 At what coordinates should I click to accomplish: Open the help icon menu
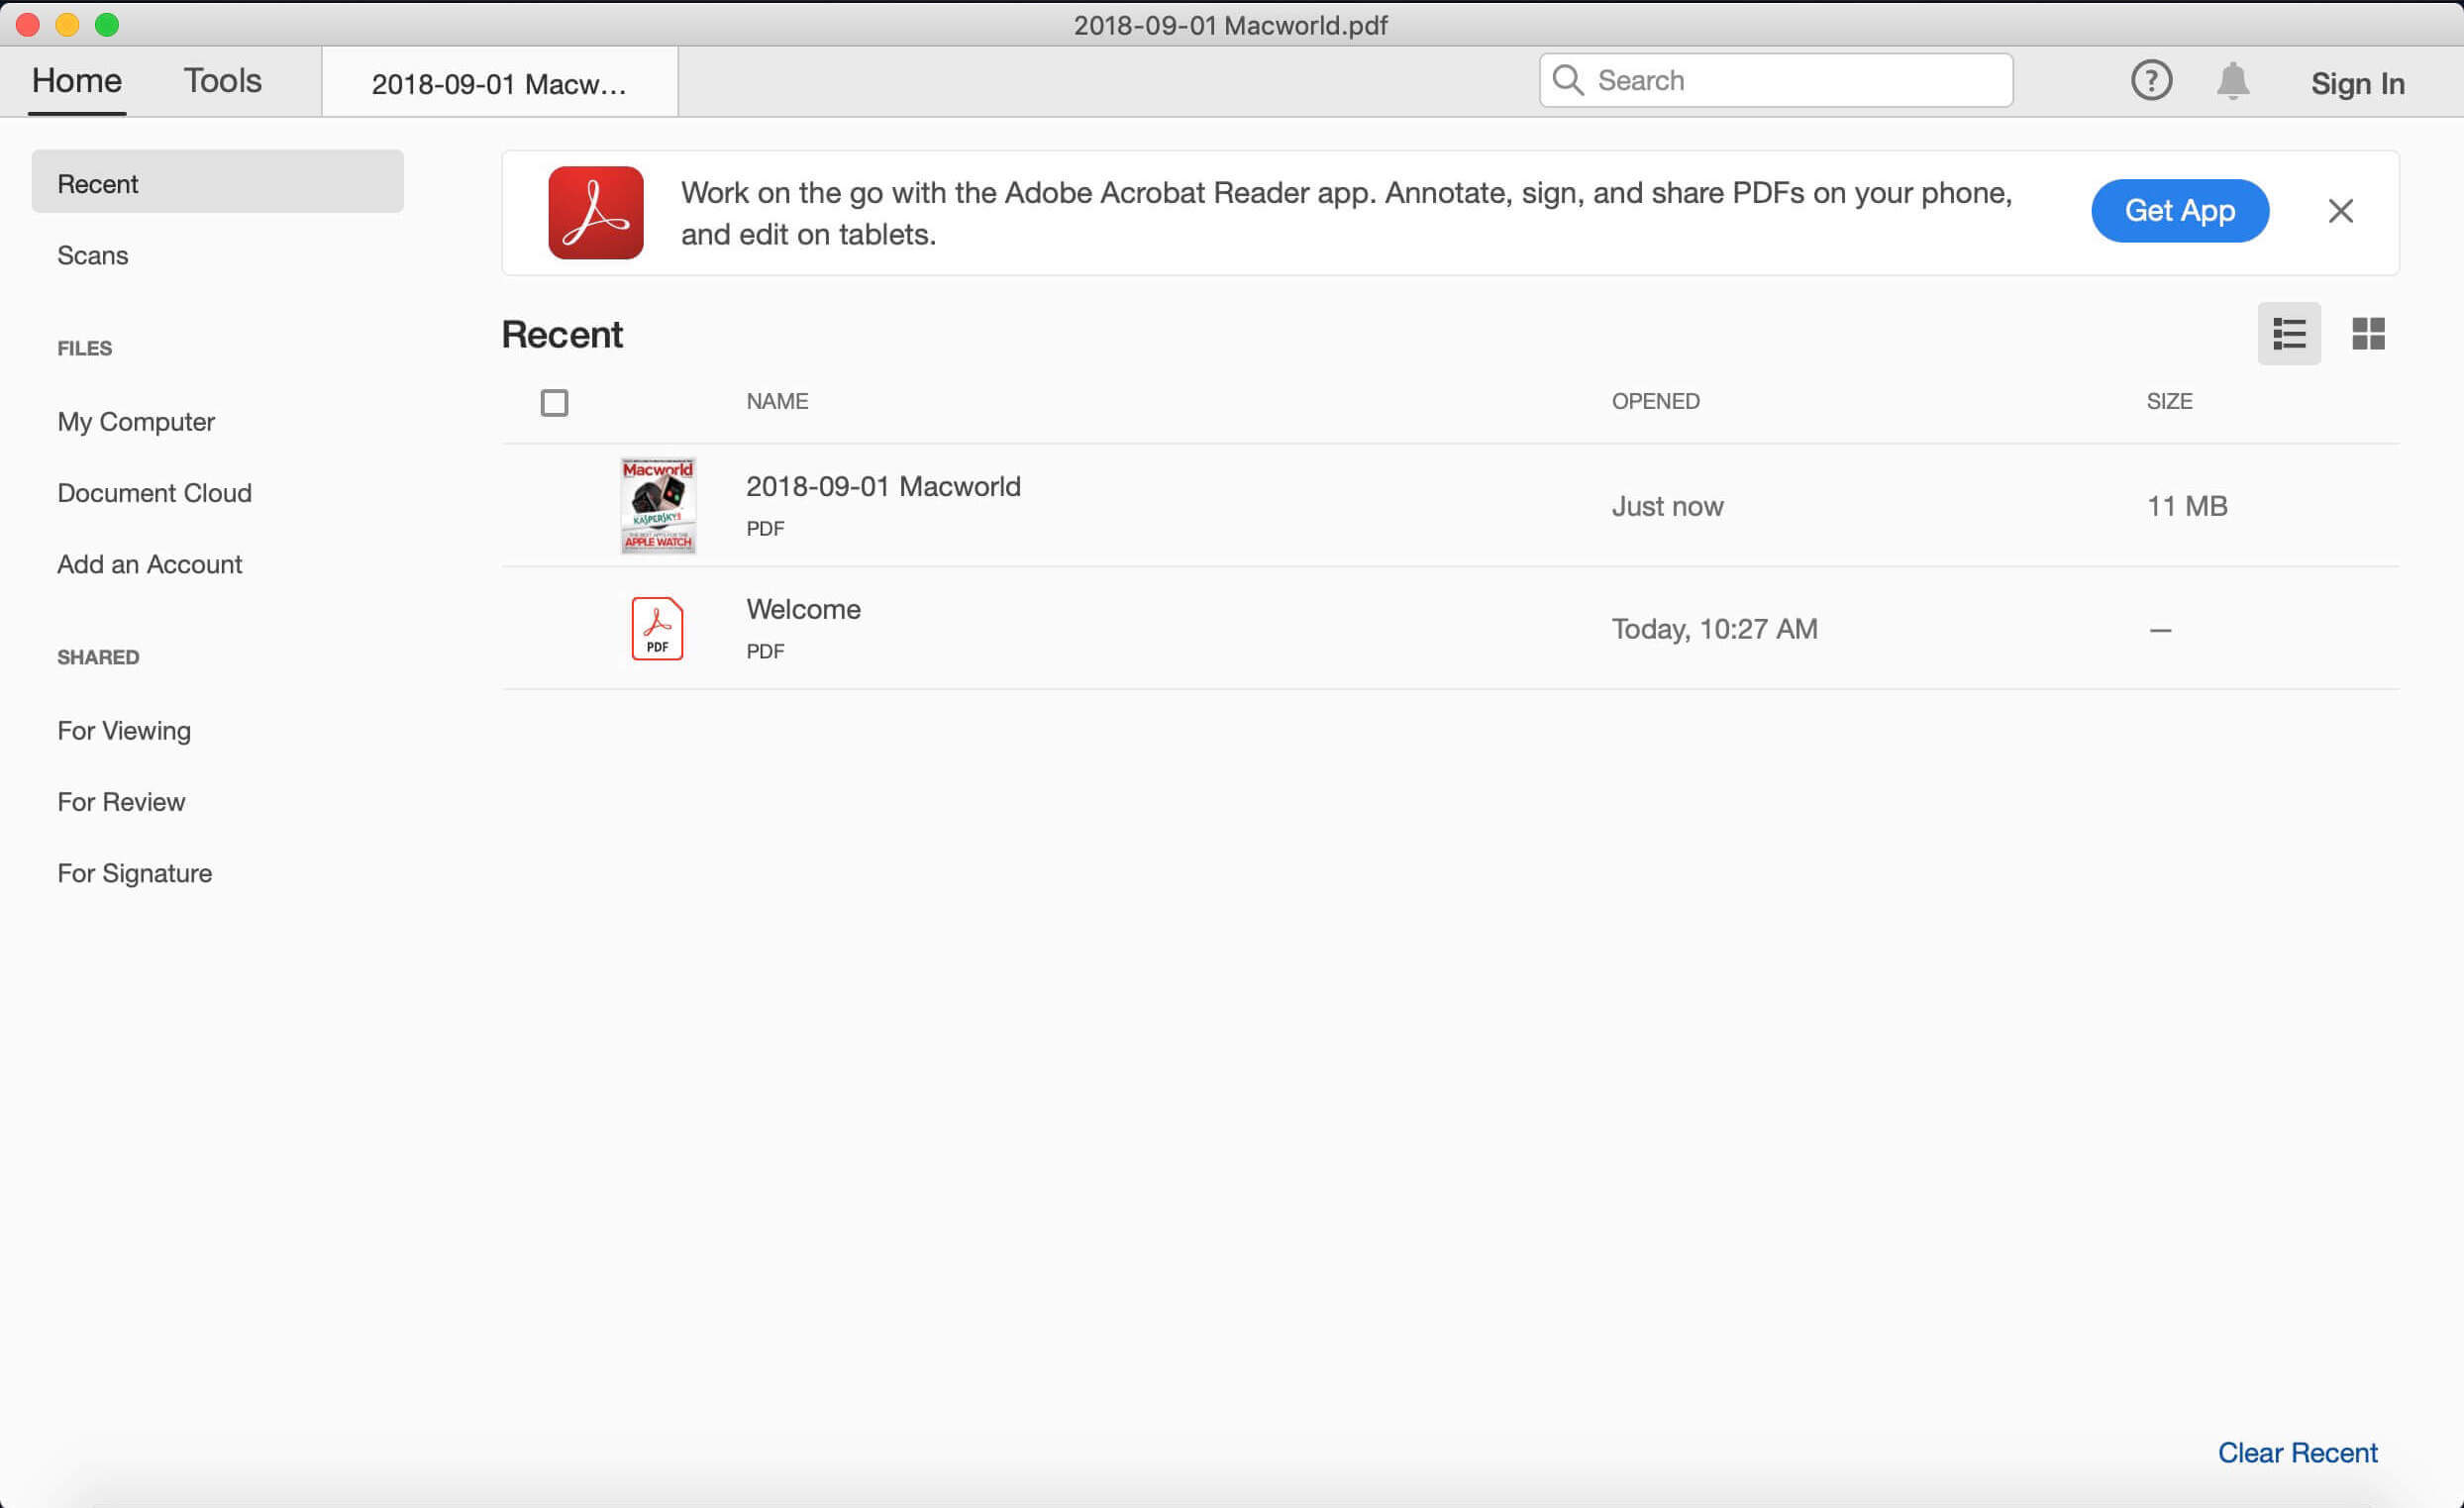tap(2149, 79)
